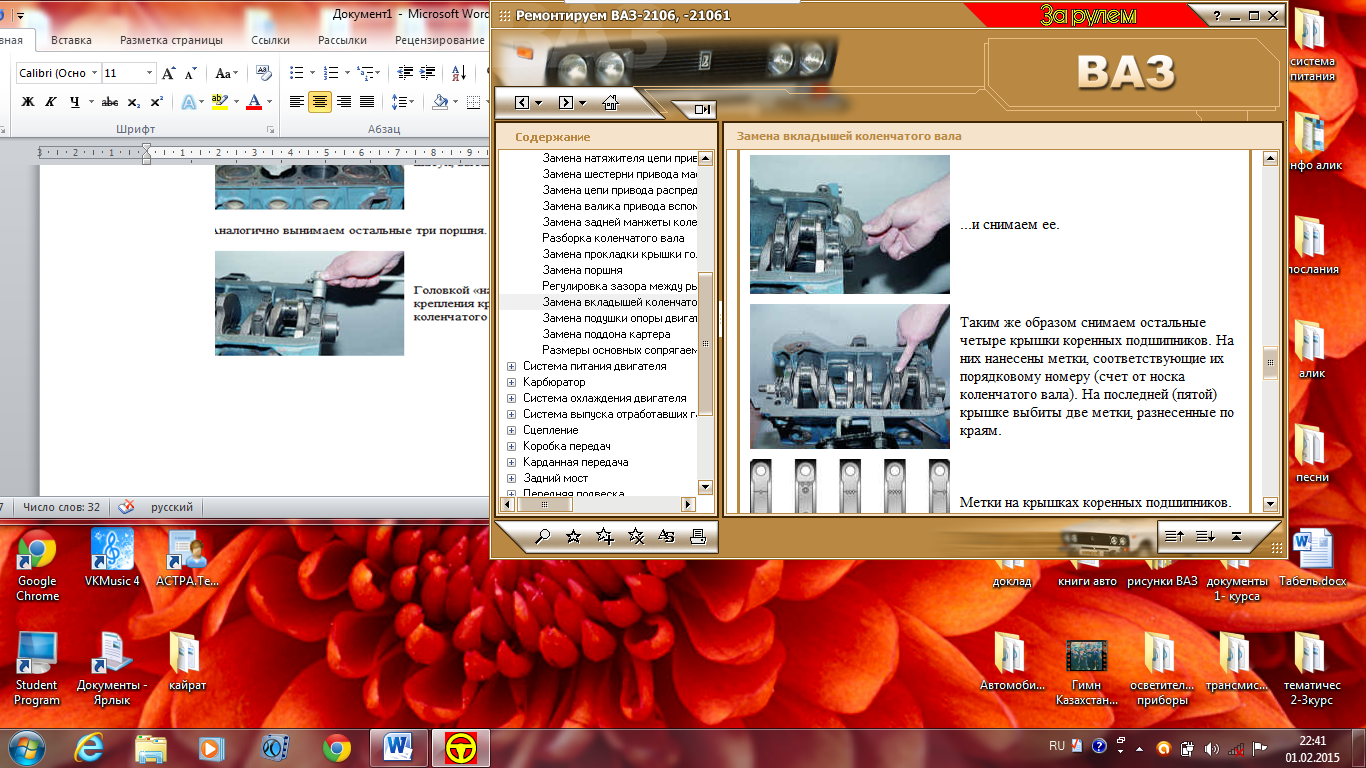The image size is (1366, 768).
Task: Click the font size icon in manual toolbar
Action: tap(666, 537)
